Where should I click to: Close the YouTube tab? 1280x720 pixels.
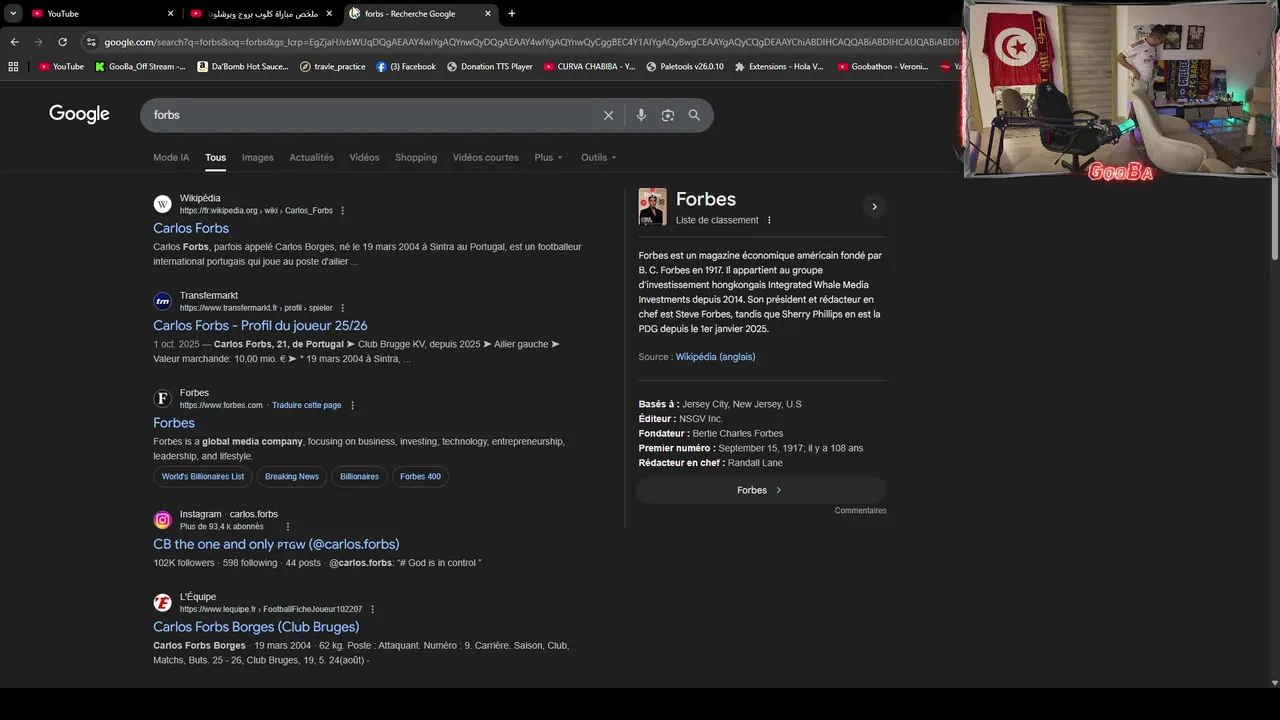click(x=170, y=14)
